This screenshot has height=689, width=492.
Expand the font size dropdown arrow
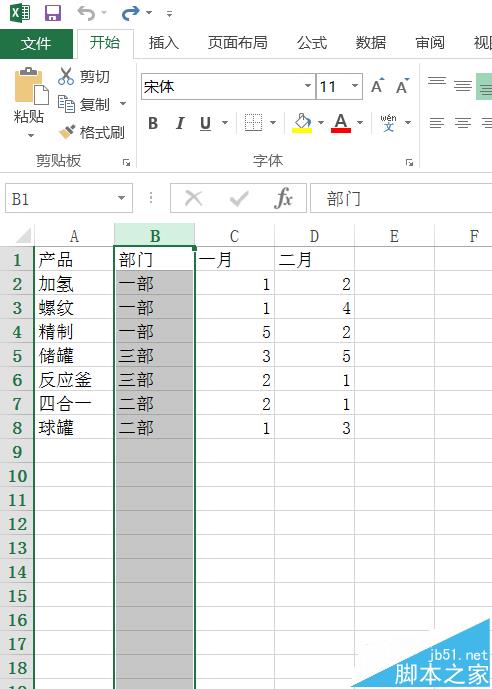click(355, 86)
